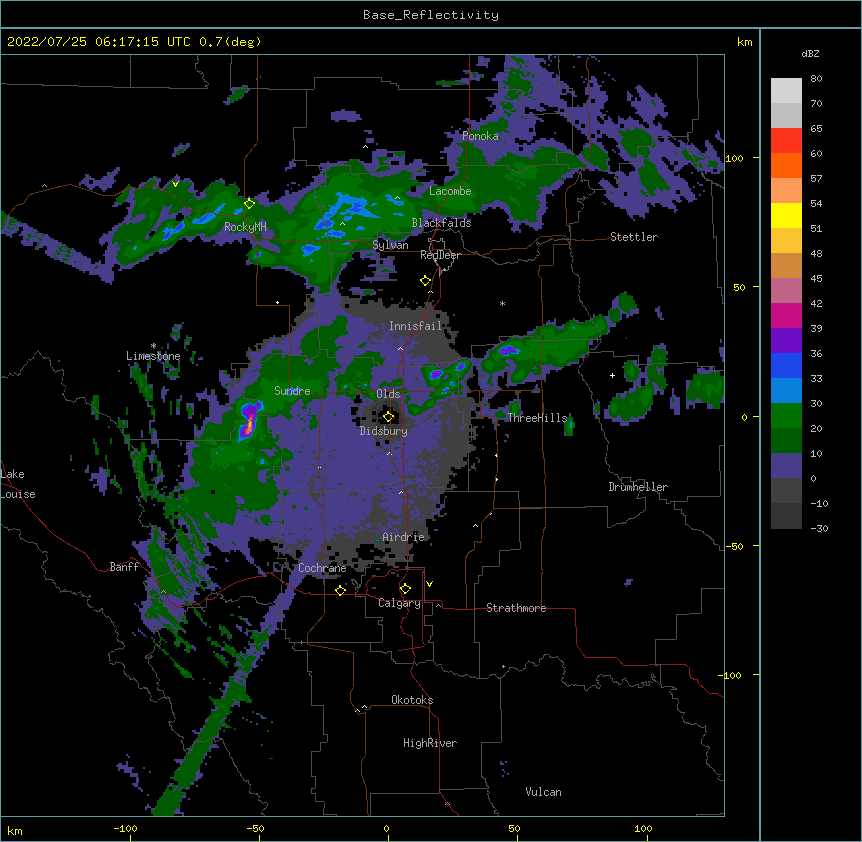Select the yellow V marker northwest of RockyMH

[x=175, y=184]
